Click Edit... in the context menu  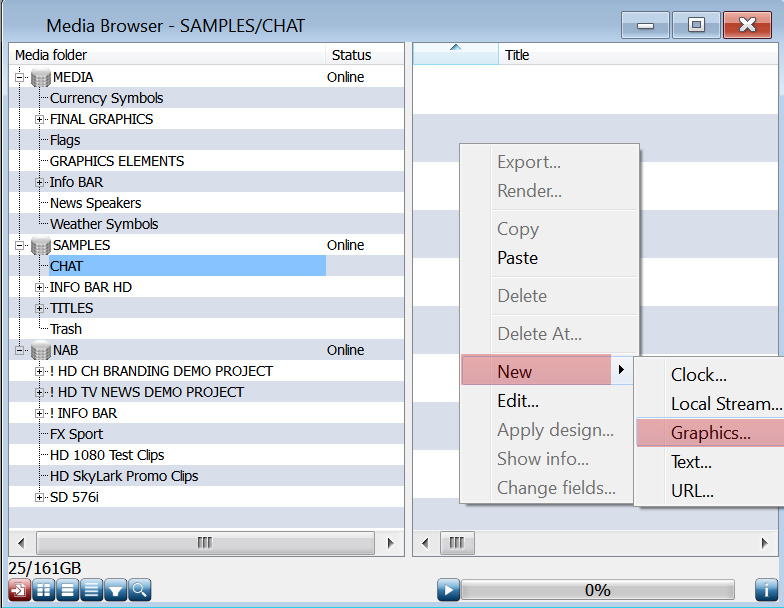click(x=547, y=401)
